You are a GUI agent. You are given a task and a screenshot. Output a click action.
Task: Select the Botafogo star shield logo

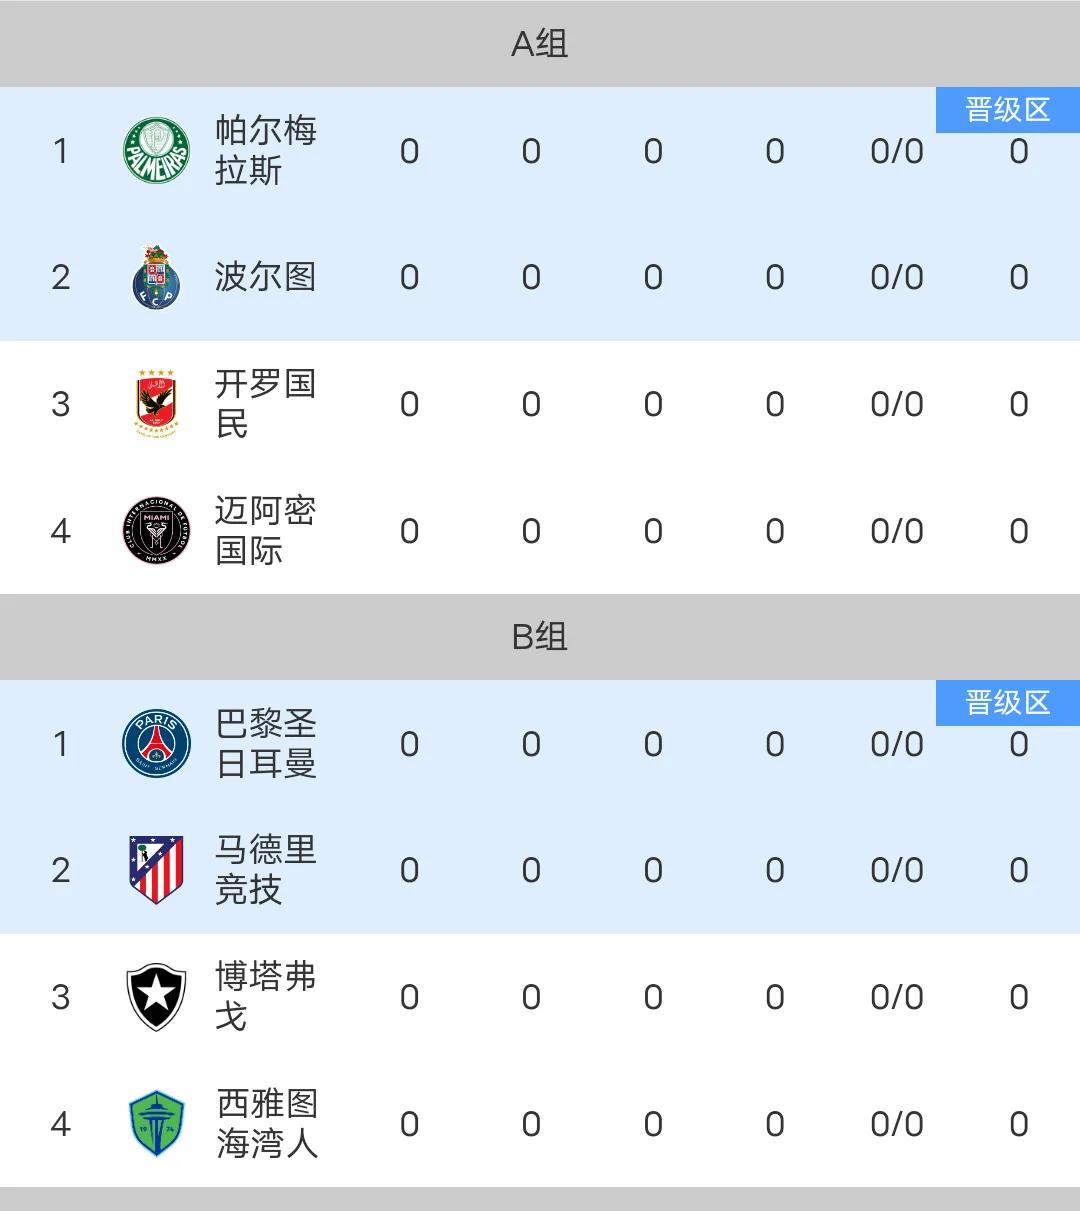156,997
